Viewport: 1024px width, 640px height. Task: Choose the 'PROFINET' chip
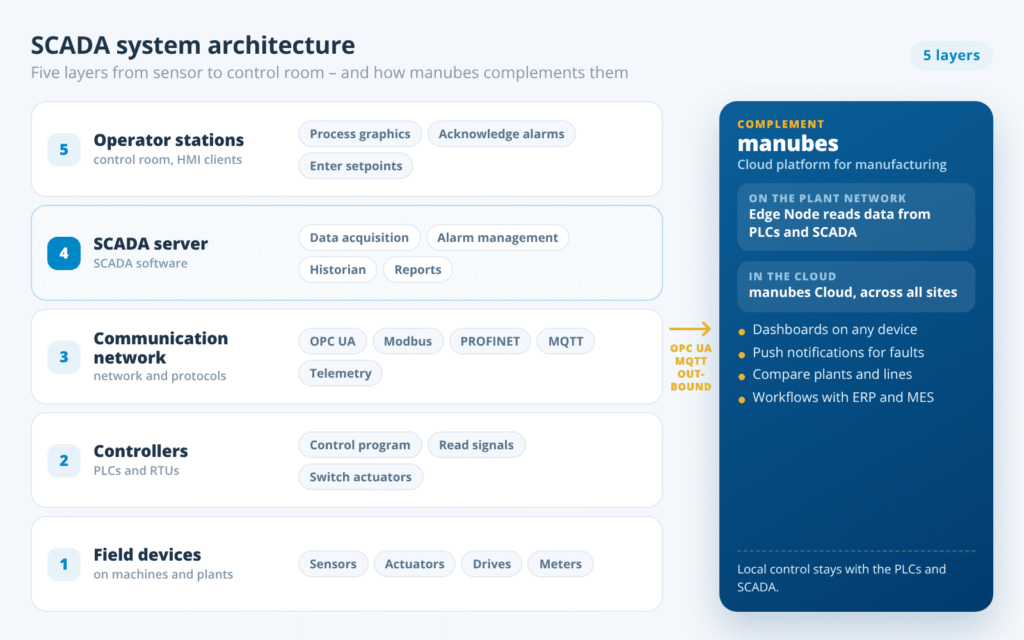[x=490, y=342]
